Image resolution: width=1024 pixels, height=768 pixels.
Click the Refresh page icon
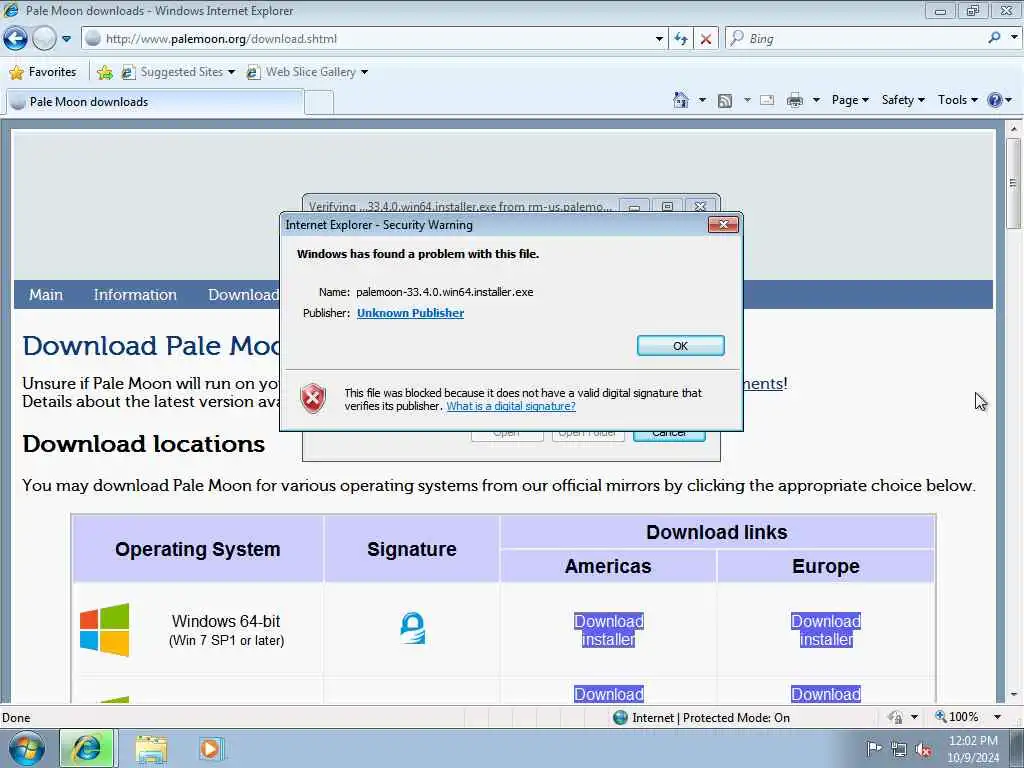(x=680, y=39)
